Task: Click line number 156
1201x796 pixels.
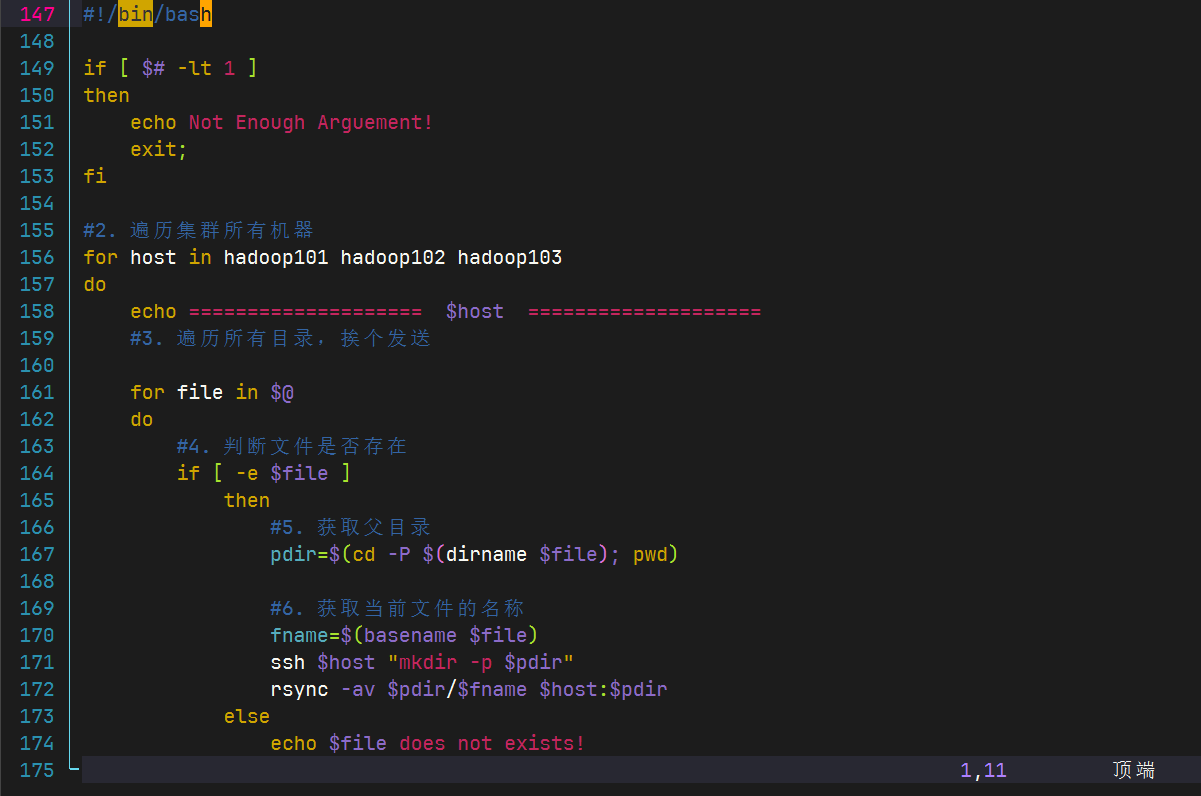Action: pos(37,257)
